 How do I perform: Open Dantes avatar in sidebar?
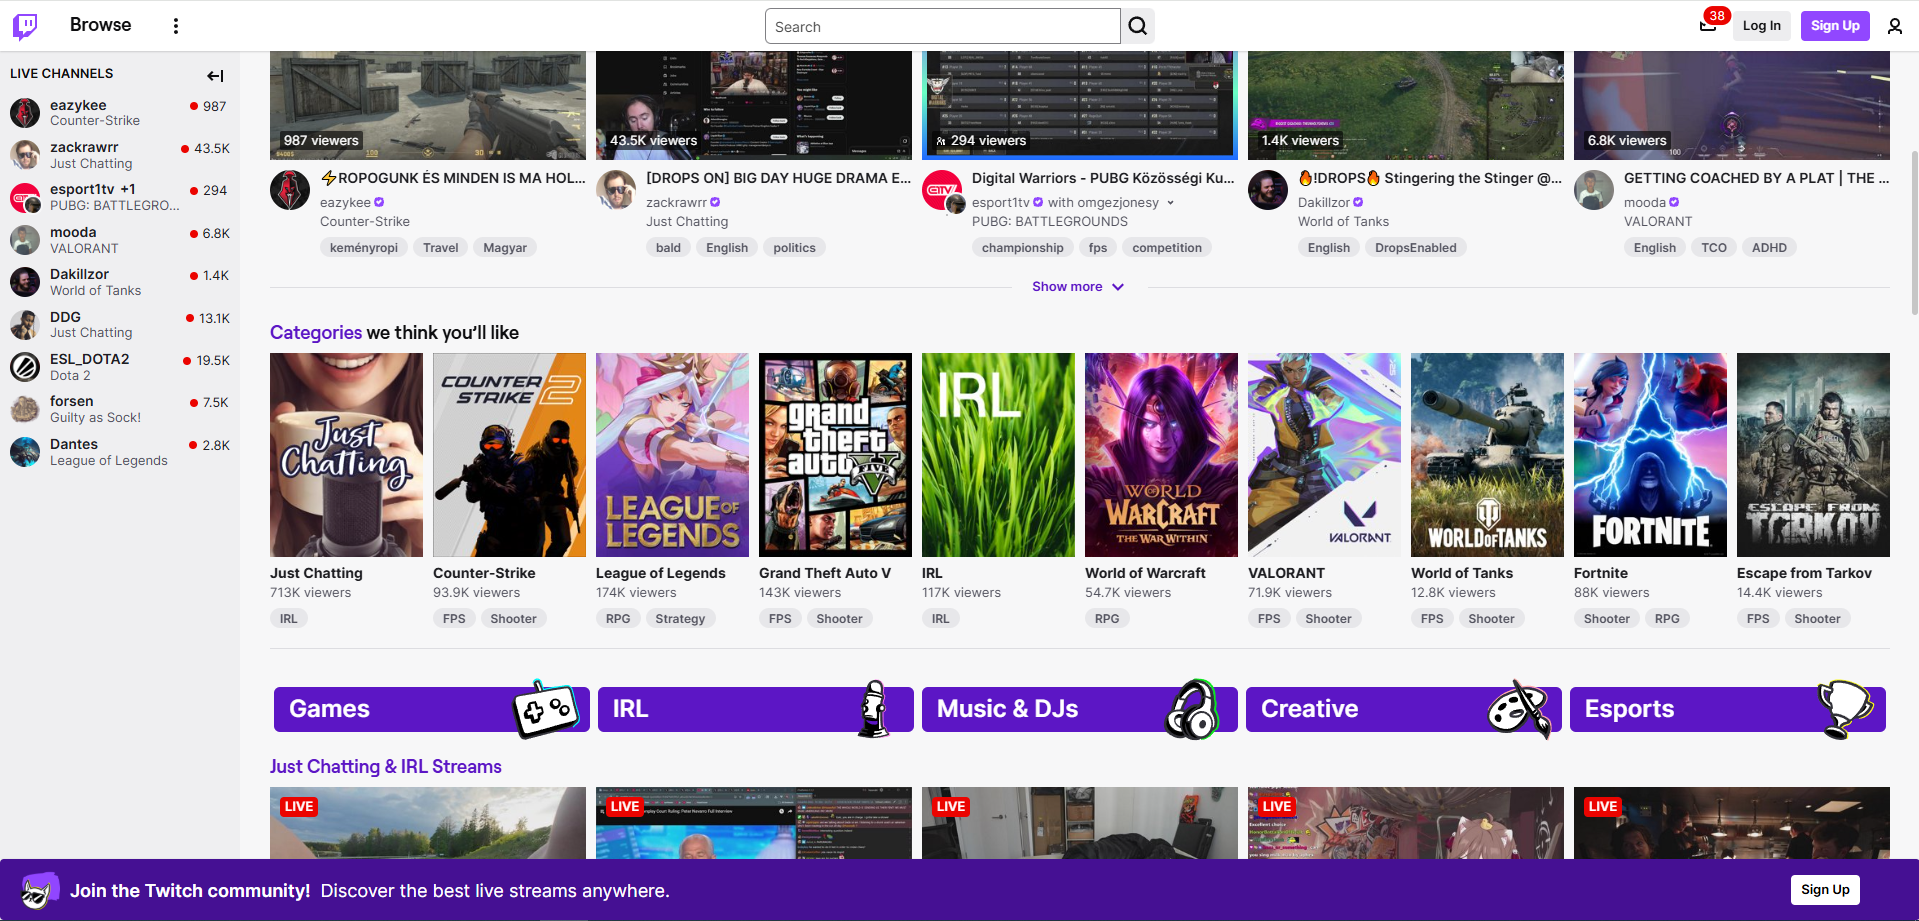pos(25,452)
